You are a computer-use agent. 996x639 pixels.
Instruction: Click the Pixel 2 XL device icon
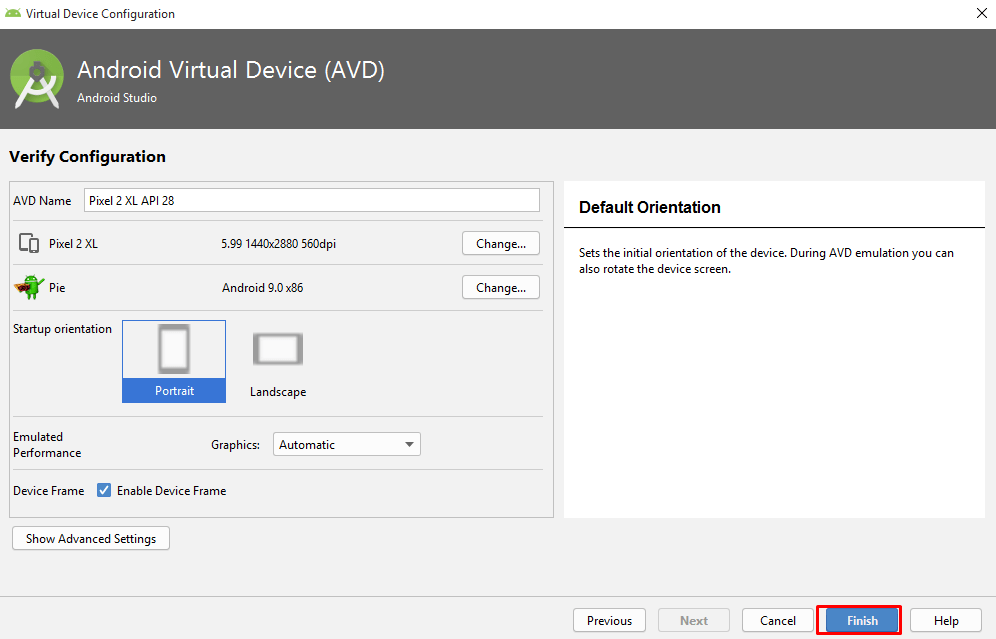[x=29, y=243]
